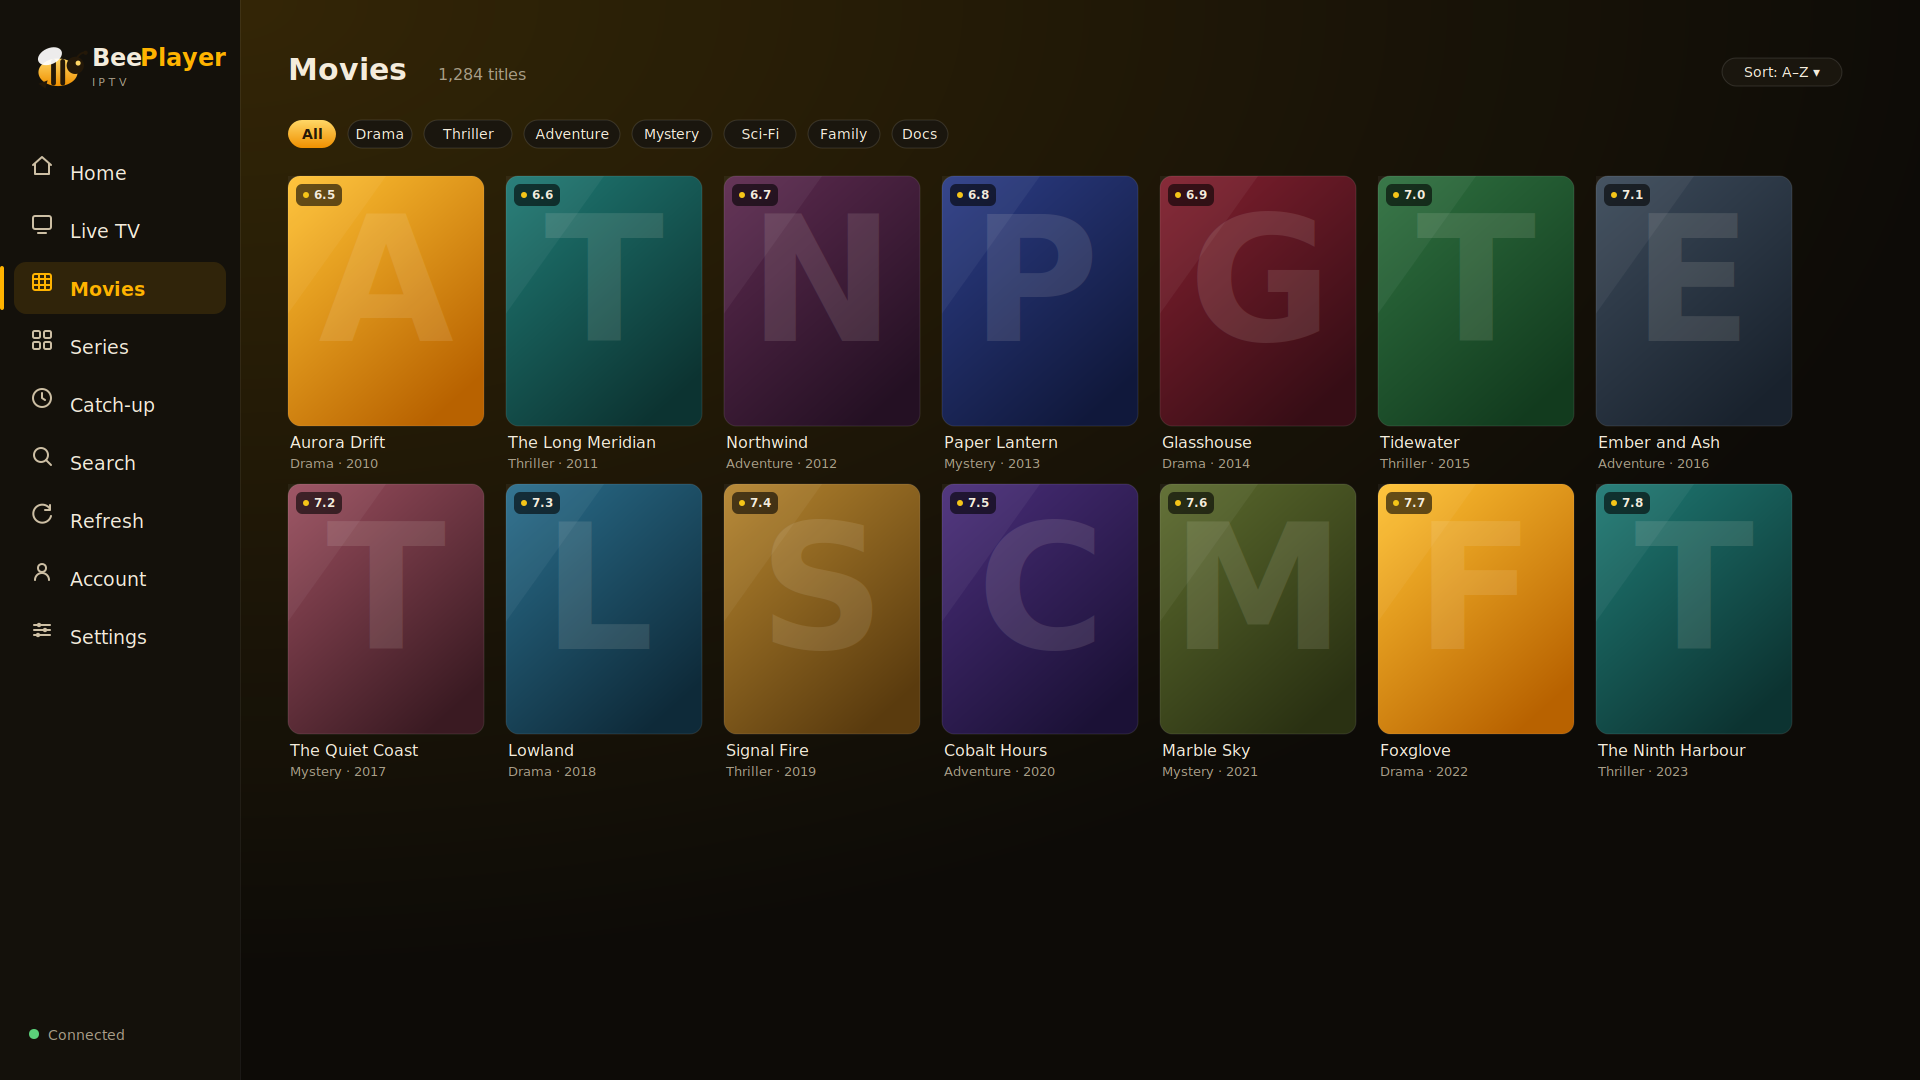Click "Thriller · 2023" subtitle
1920x1080 pixels.
[x=1643, y=772]
